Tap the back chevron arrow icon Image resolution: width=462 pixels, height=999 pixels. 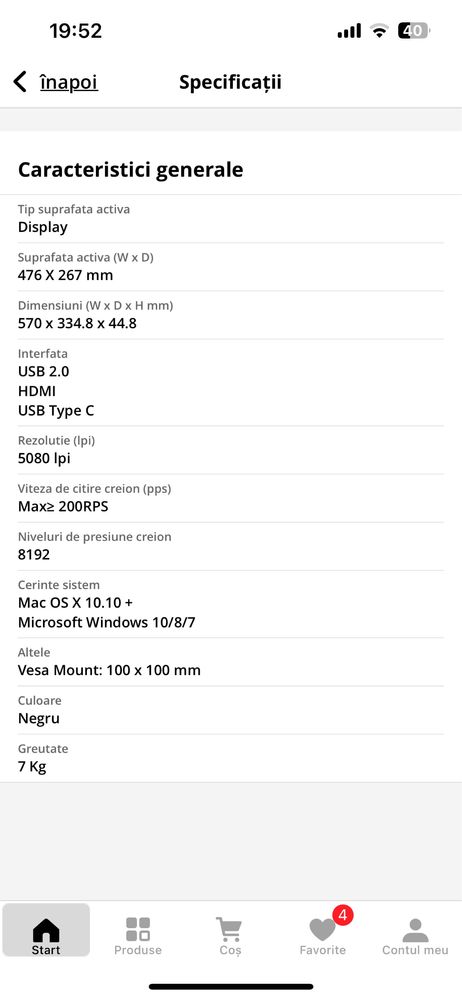pos(20,82)
